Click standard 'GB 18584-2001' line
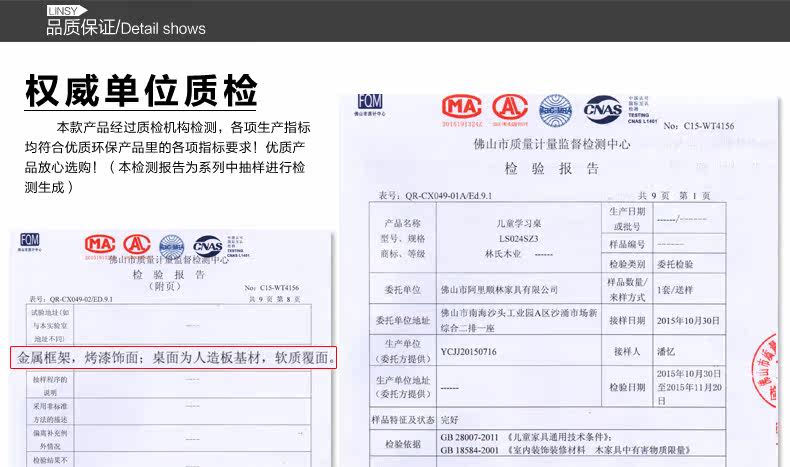Viewport: 790px width, 467px height. 565,450
